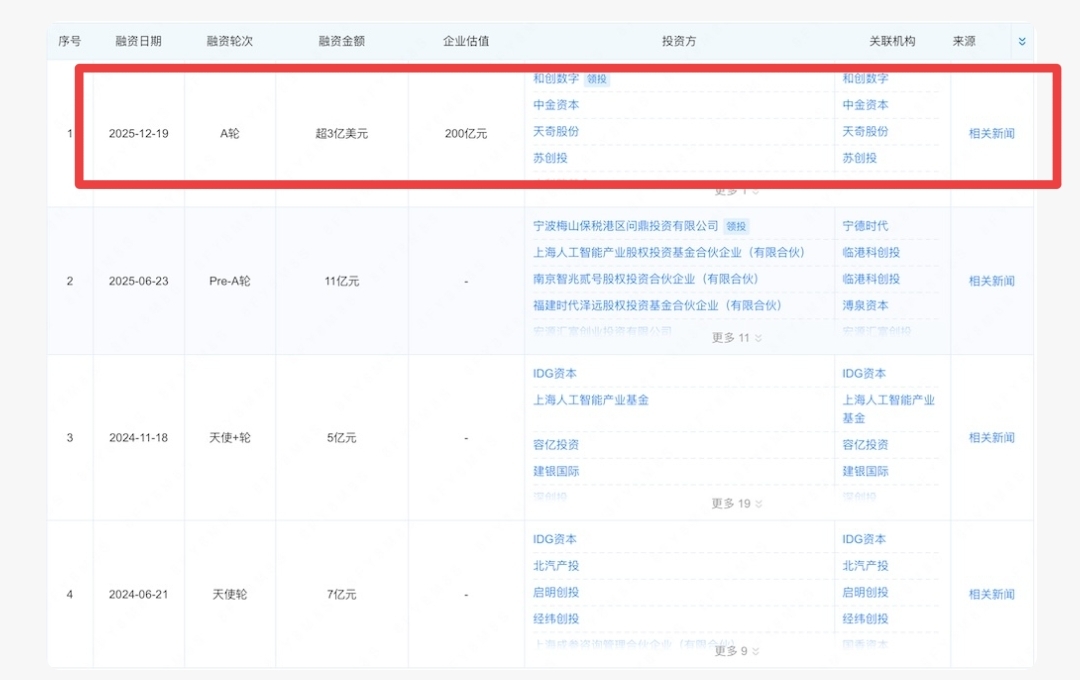Select round cell Pre-A轮
This screenshot has height=680, width=1080.
(x=230, y=281)
